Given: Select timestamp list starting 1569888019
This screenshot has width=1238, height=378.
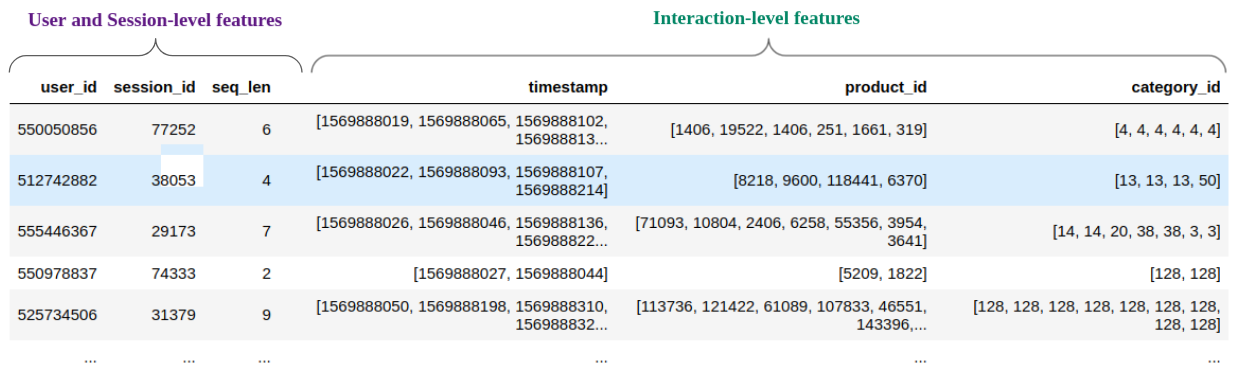Looking at the screenshot, I should (x=462, y=129).
